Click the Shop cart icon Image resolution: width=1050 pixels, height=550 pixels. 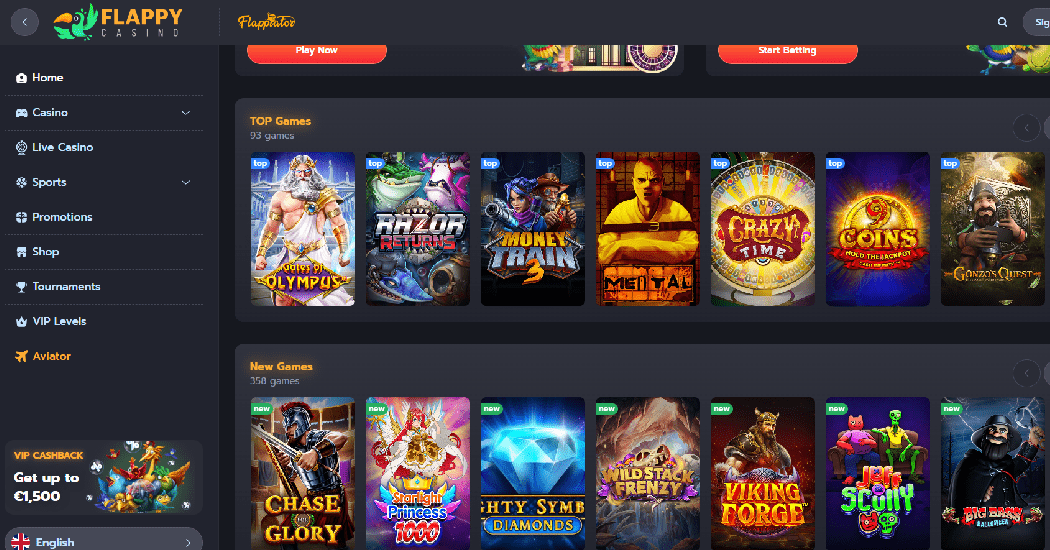21,252
